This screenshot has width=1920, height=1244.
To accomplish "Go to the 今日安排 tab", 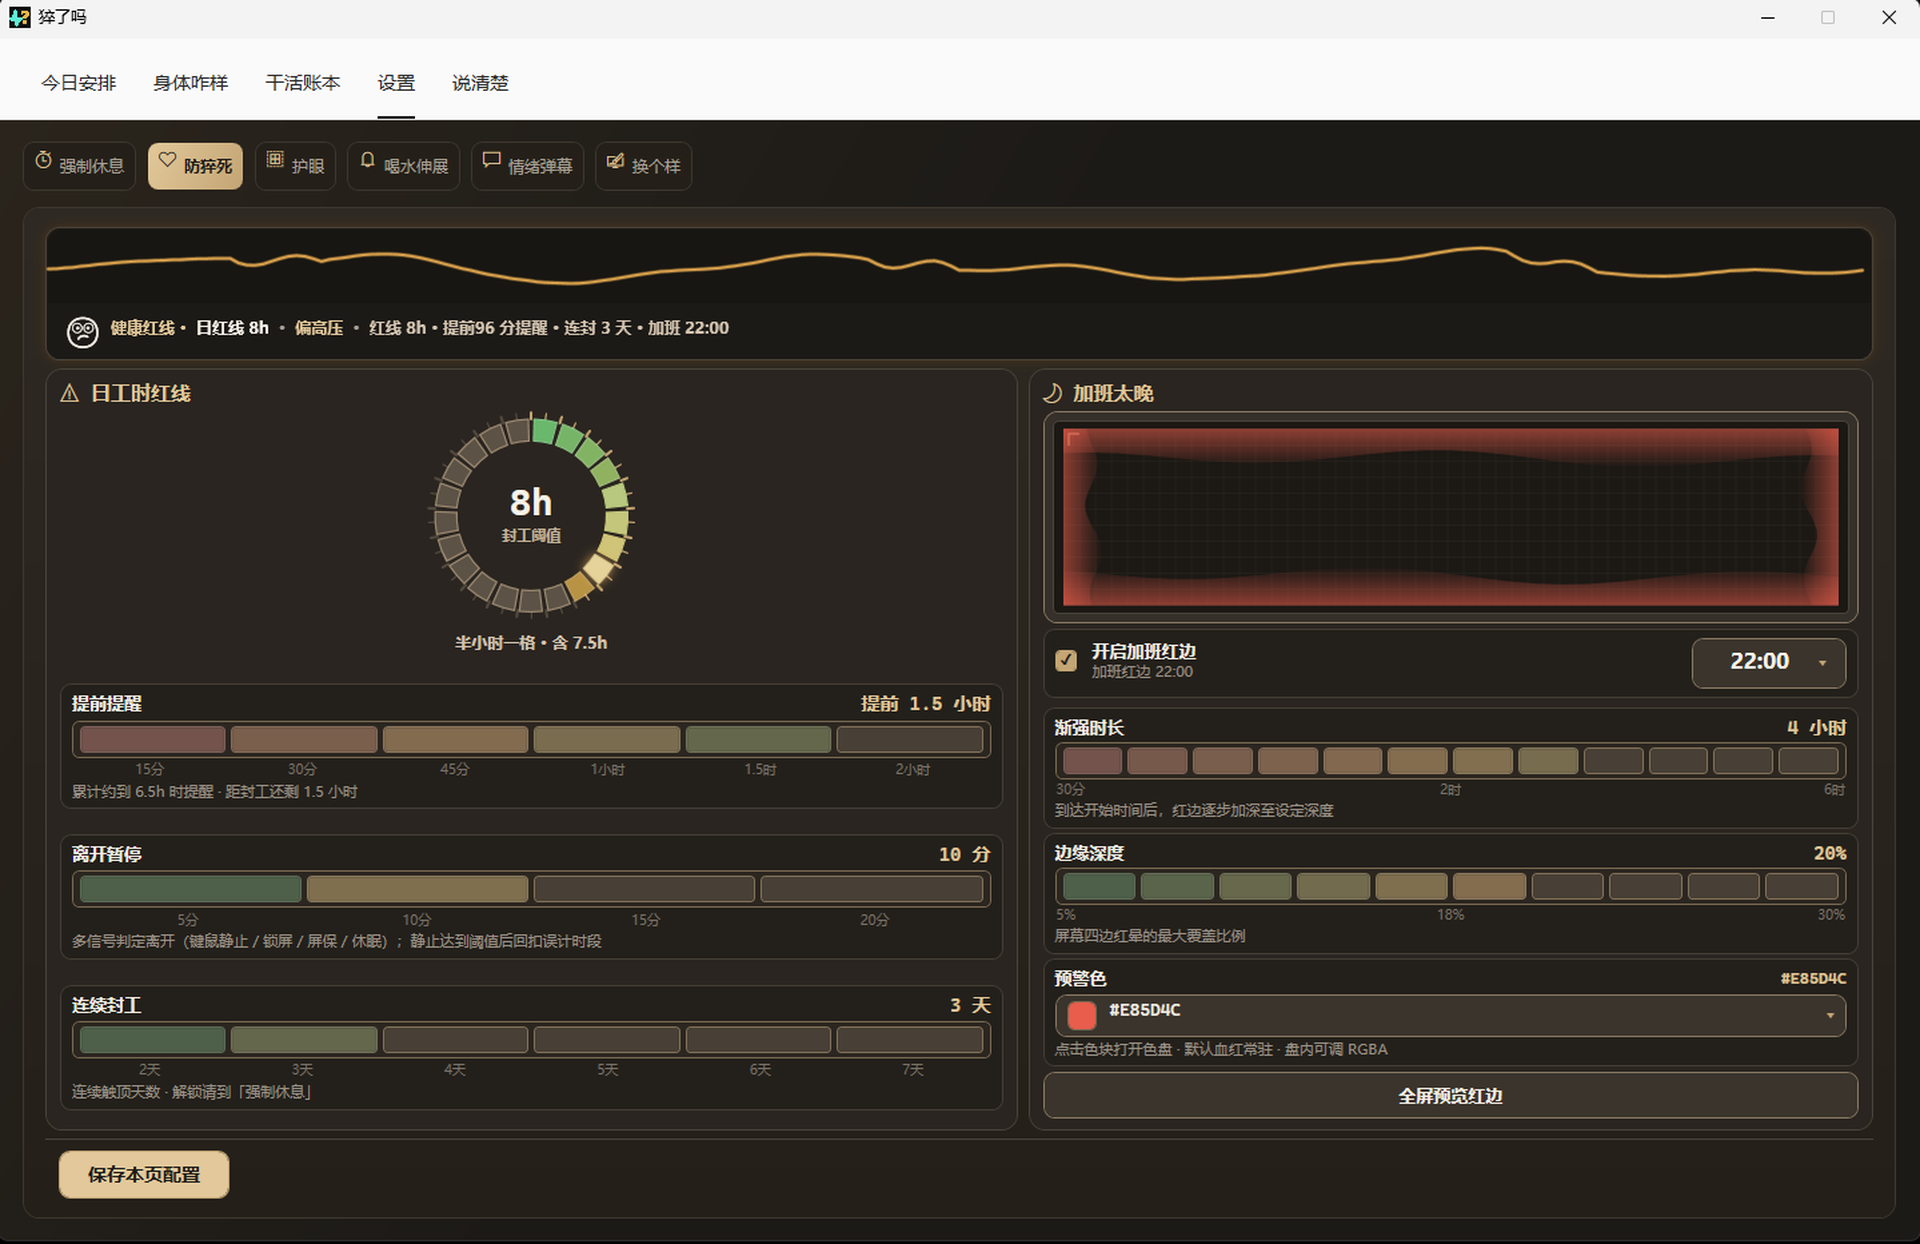I will (79, 83).
